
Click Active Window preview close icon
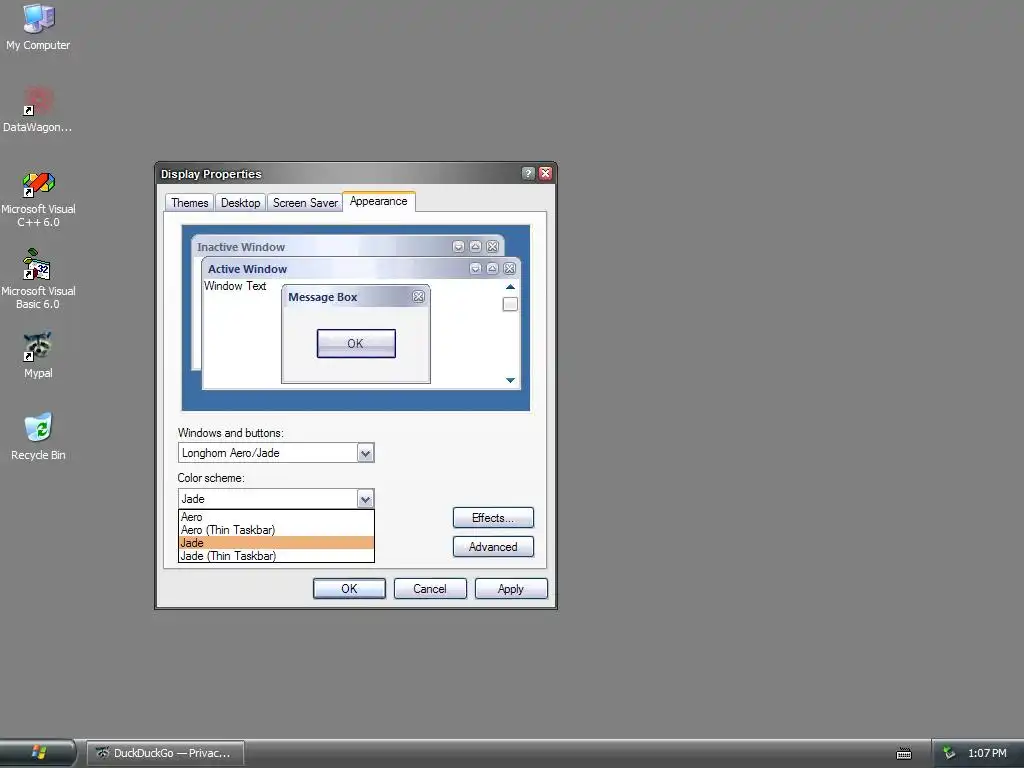pyautogui.click(x=509, y=268)
